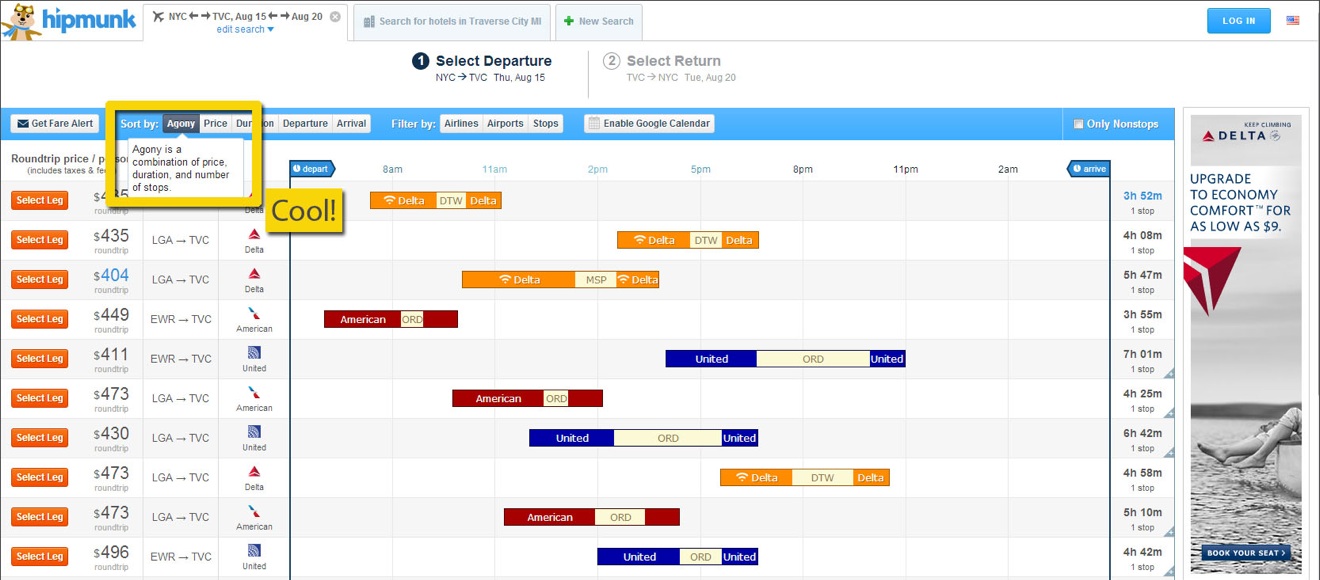The height and width of the screenshot is (580, 1320).
Task: Open the Airports filter
Action: coord(505,124)
